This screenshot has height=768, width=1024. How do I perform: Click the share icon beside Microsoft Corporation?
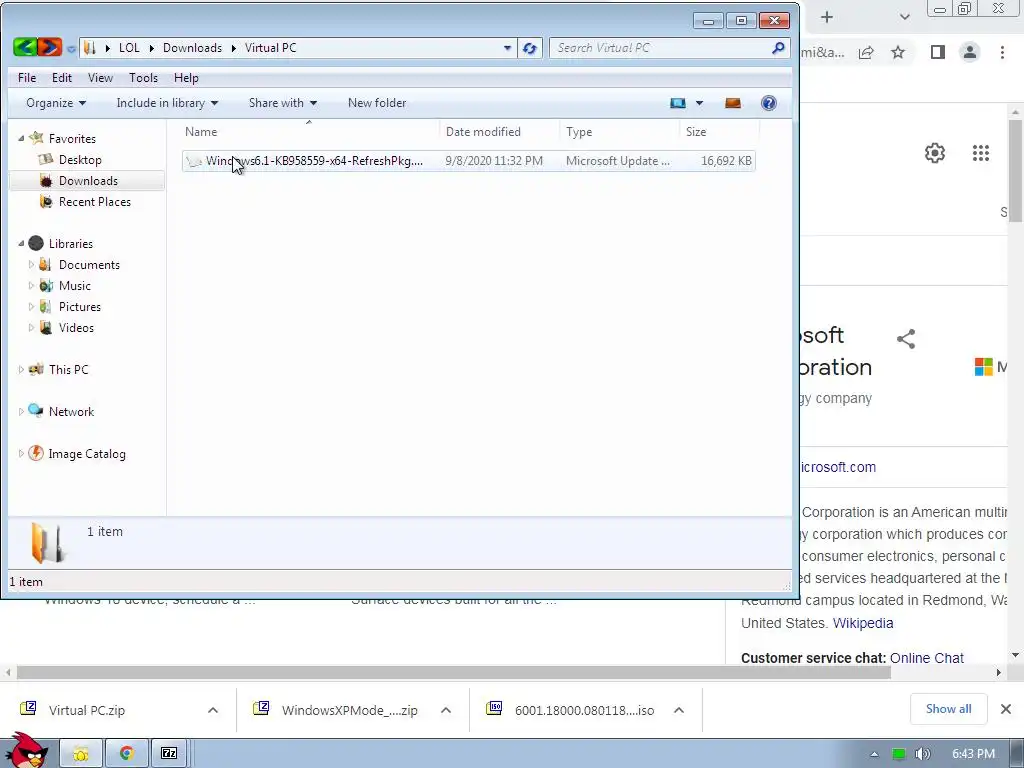click(906, 338)
